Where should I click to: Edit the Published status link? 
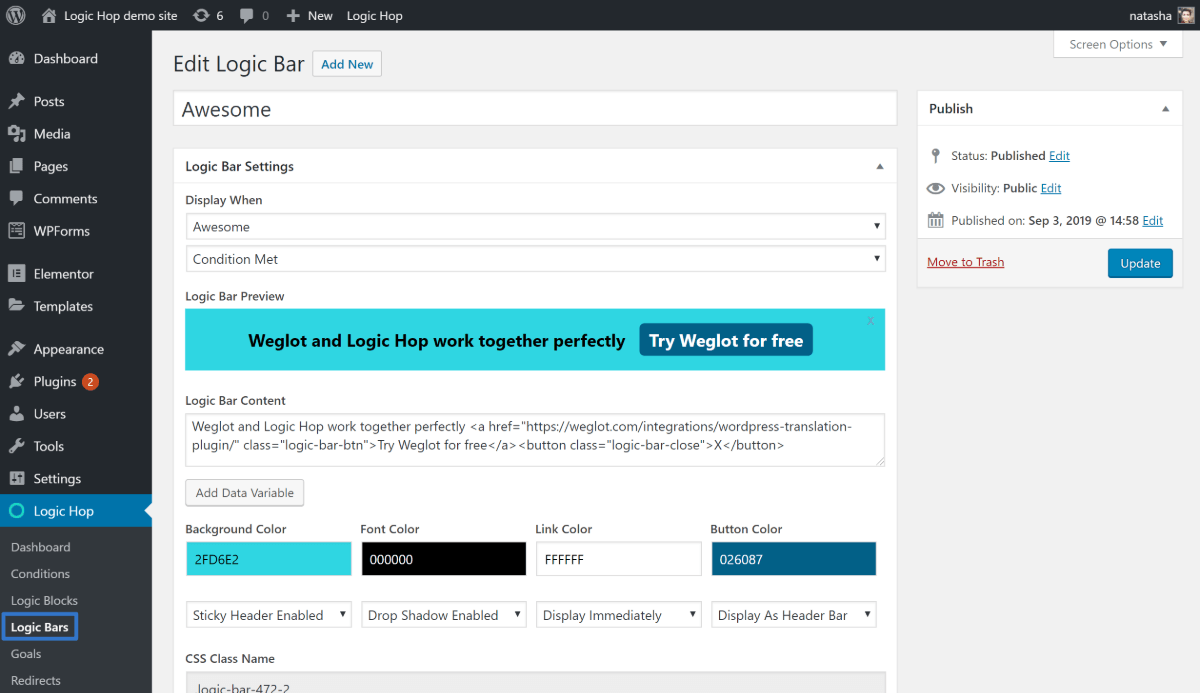click(x=1059, y=156)
